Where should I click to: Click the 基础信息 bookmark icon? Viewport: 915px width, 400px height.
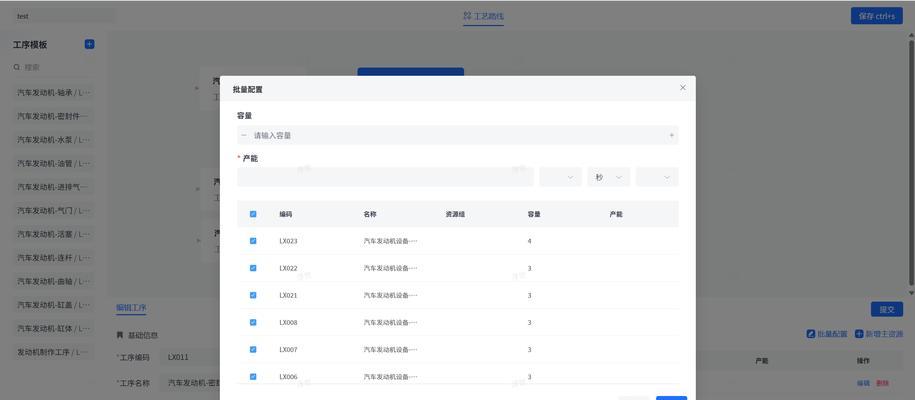point(120,335)
